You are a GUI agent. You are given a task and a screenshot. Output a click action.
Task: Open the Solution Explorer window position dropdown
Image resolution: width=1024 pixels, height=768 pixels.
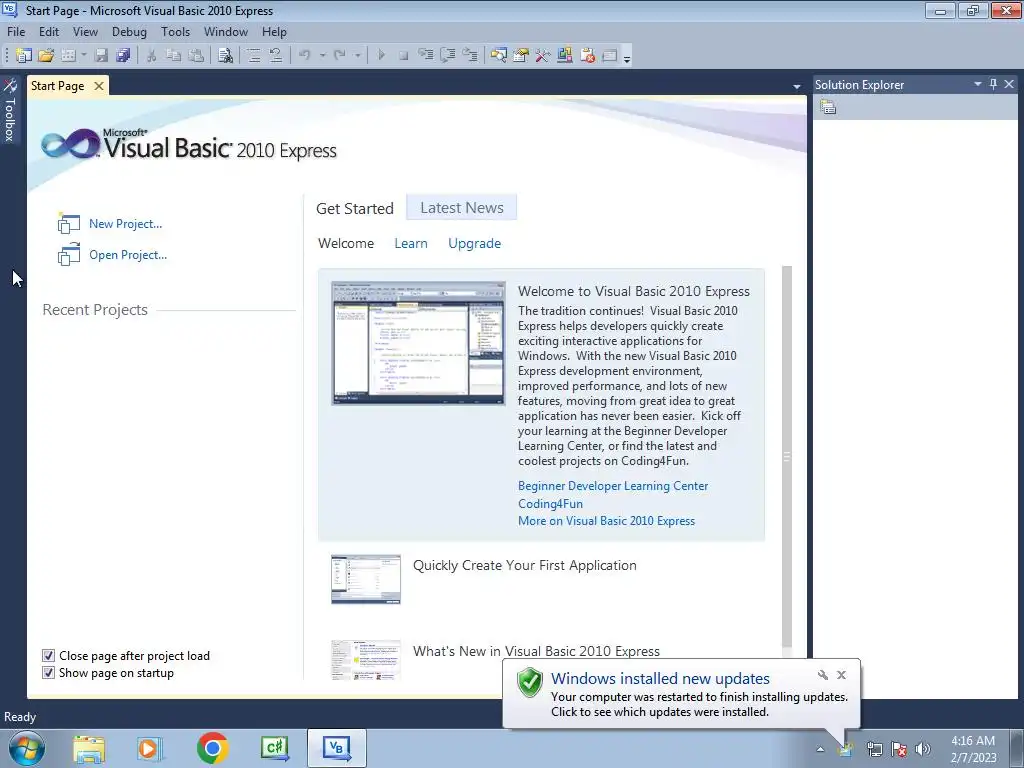coord(978,84)
